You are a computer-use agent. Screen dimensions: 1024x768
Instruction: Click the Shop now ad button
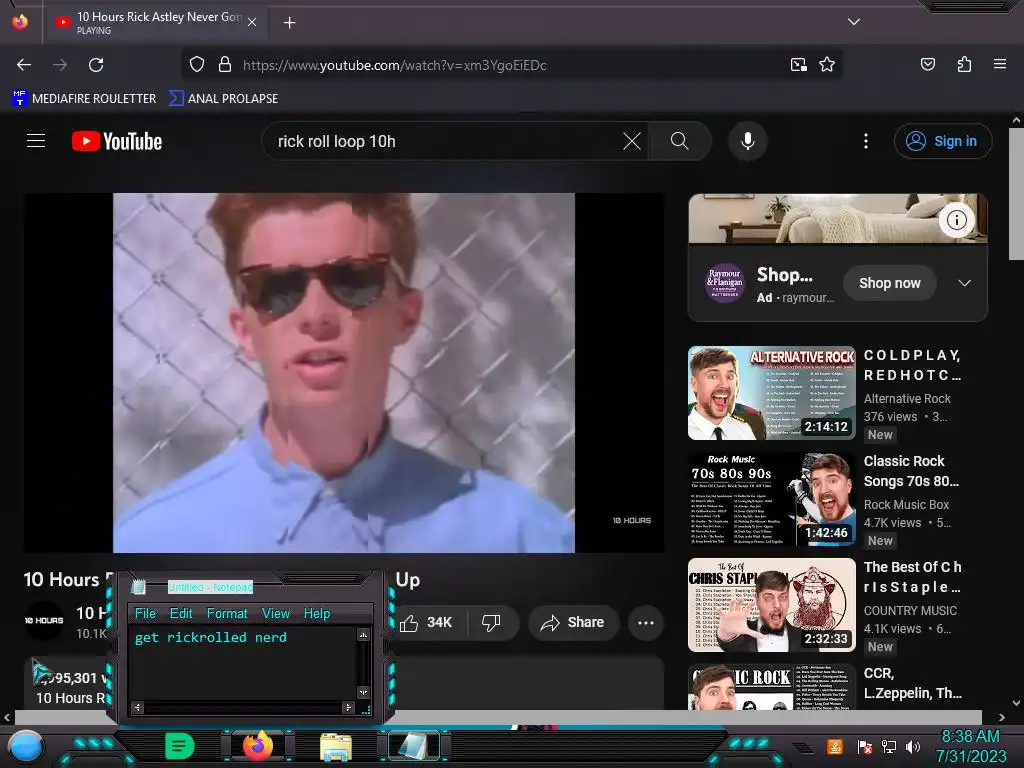pos(889,283)
